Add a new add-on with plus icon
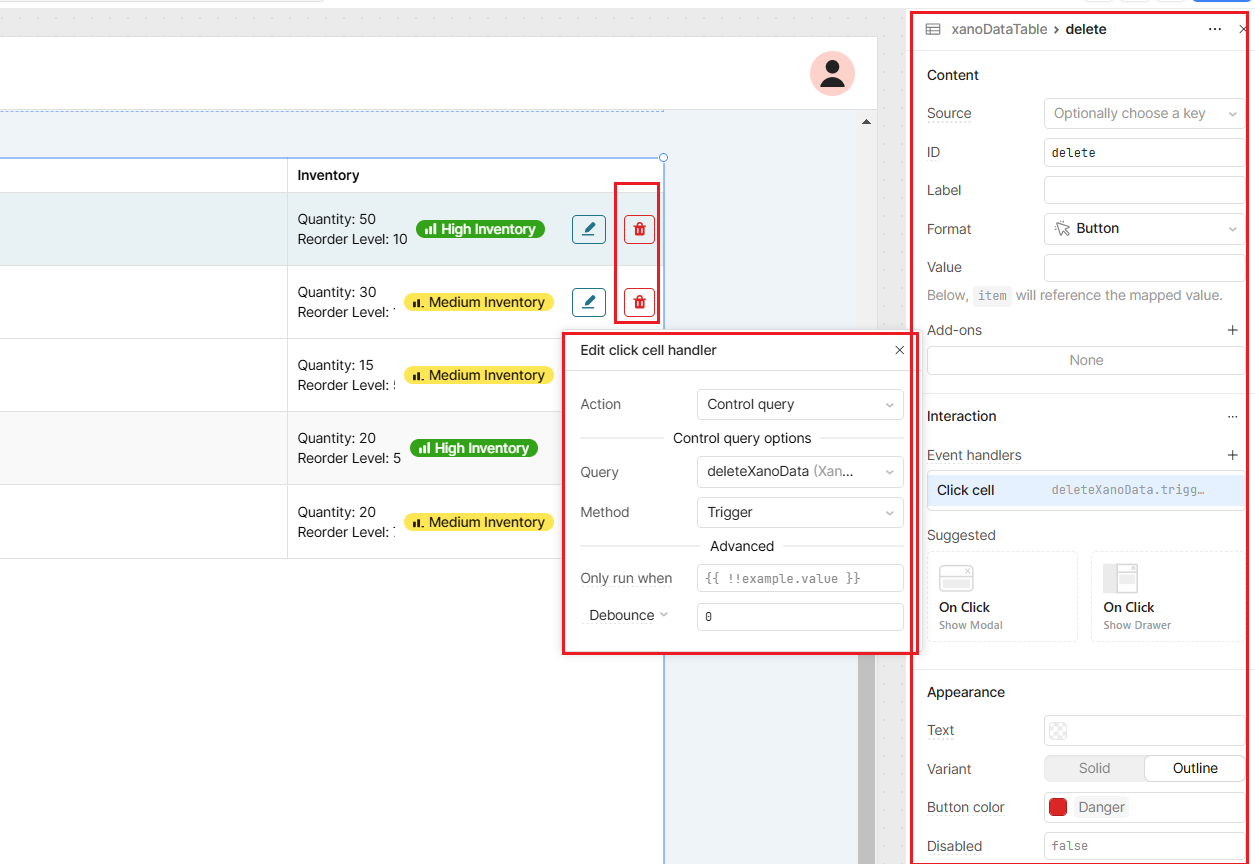Screen dimensions: 1255x864 [1232, 330]
